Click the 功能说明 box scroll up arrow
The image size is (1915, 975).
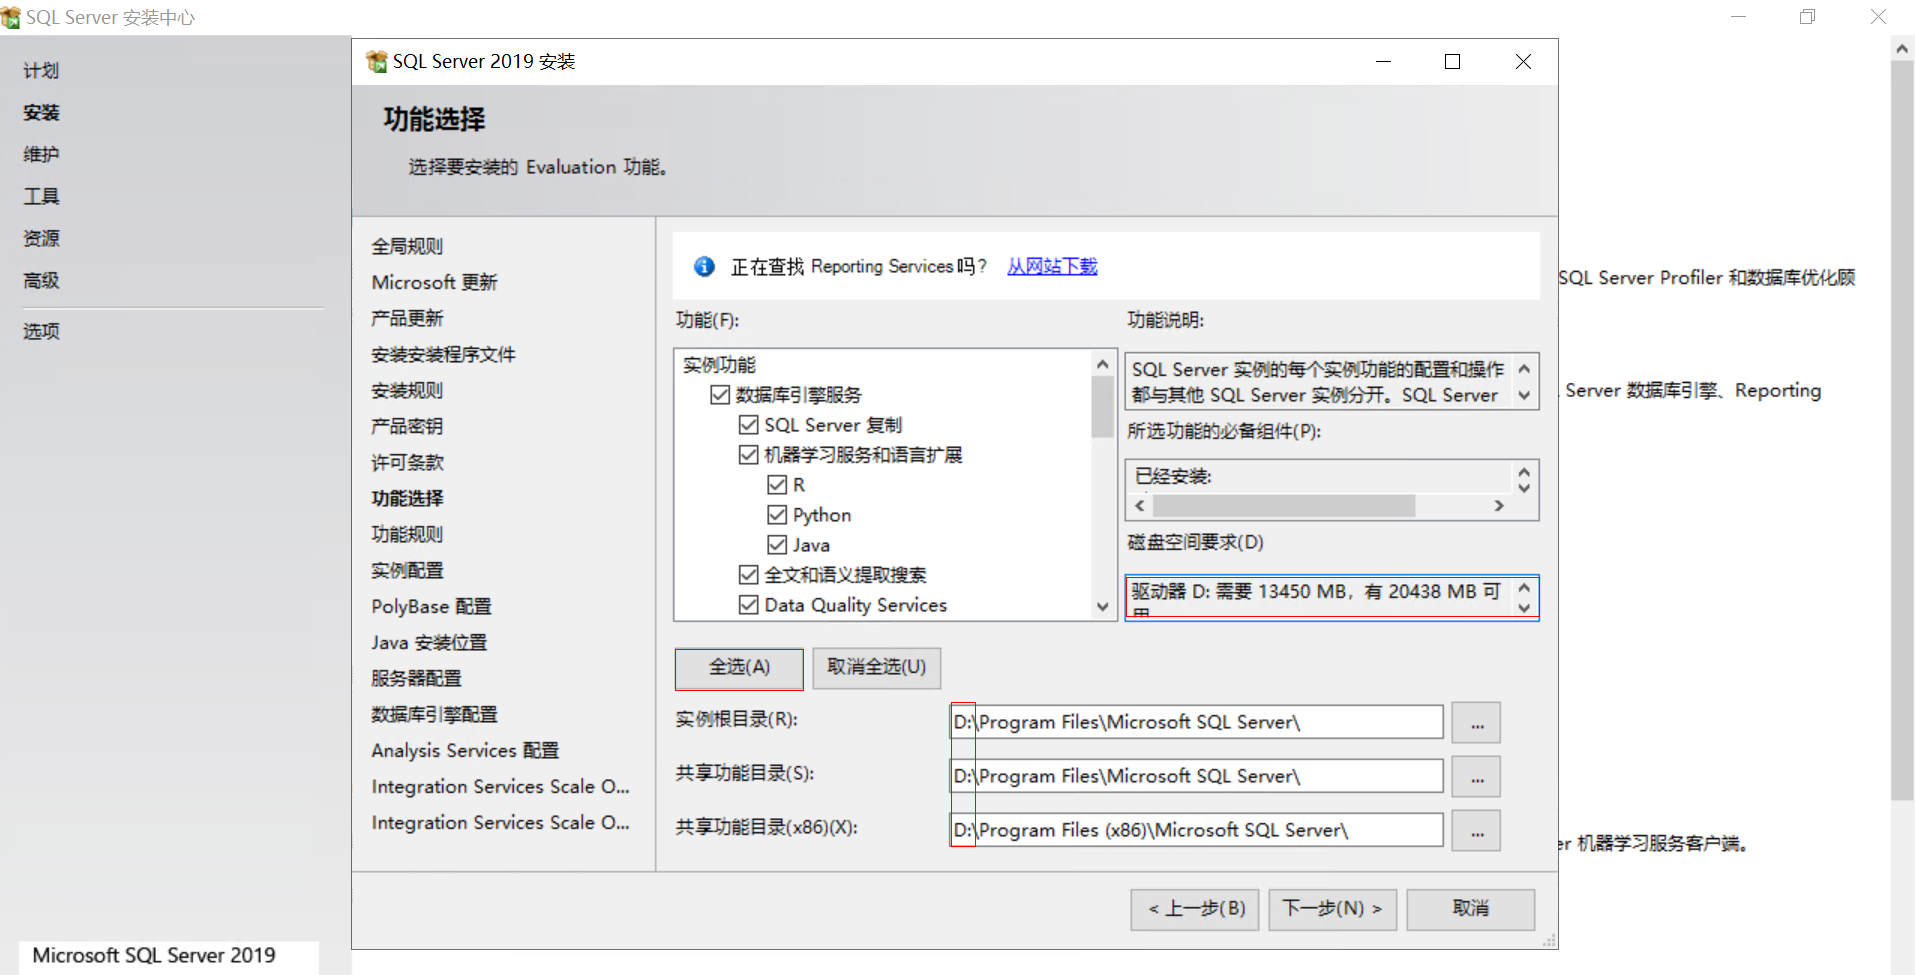(1524, 369)
